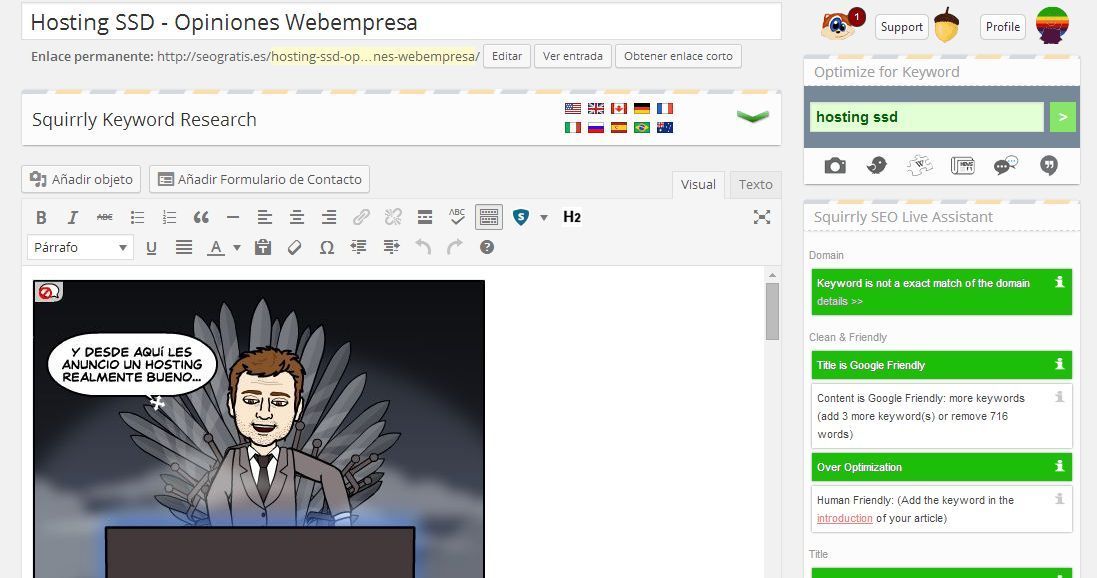Decrease the indent
The width and height of the screenshot is (1097, 578).
point(358,247)
